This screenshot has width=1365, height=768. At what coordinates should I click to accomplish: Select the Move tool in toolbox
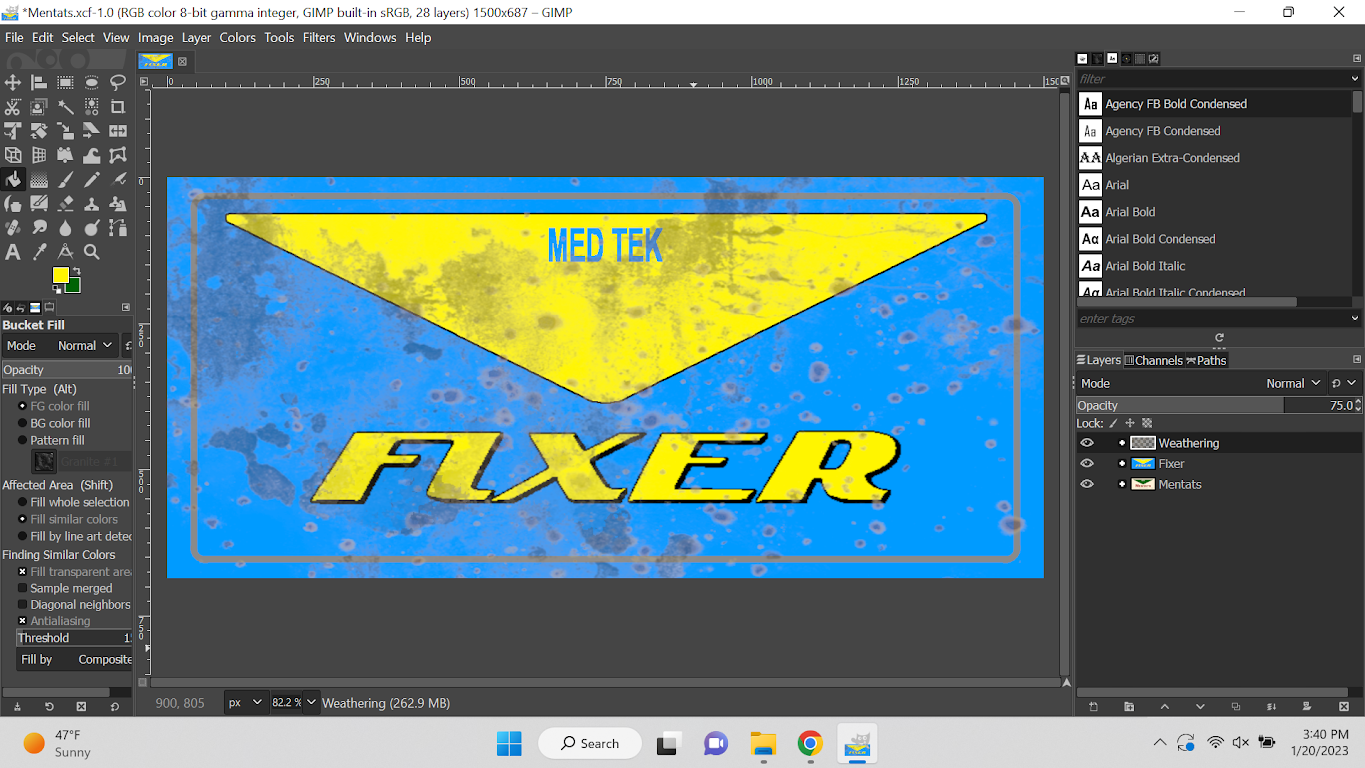[x=13, y=82]
